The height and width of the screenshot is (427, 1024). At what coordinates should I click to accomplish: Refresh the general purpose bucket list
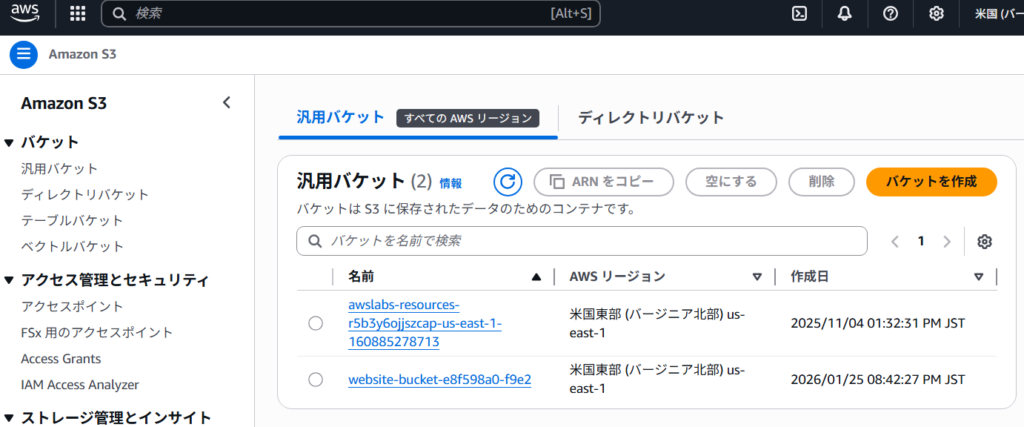pyautogui.click(x=508, y=182)
